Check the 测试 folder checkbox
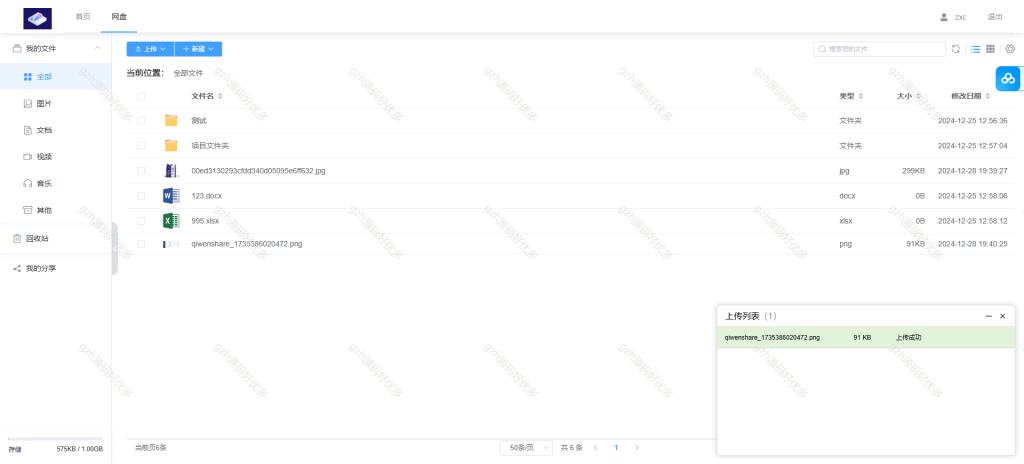This screenshot has height=464, width=1024. point(141,121)
